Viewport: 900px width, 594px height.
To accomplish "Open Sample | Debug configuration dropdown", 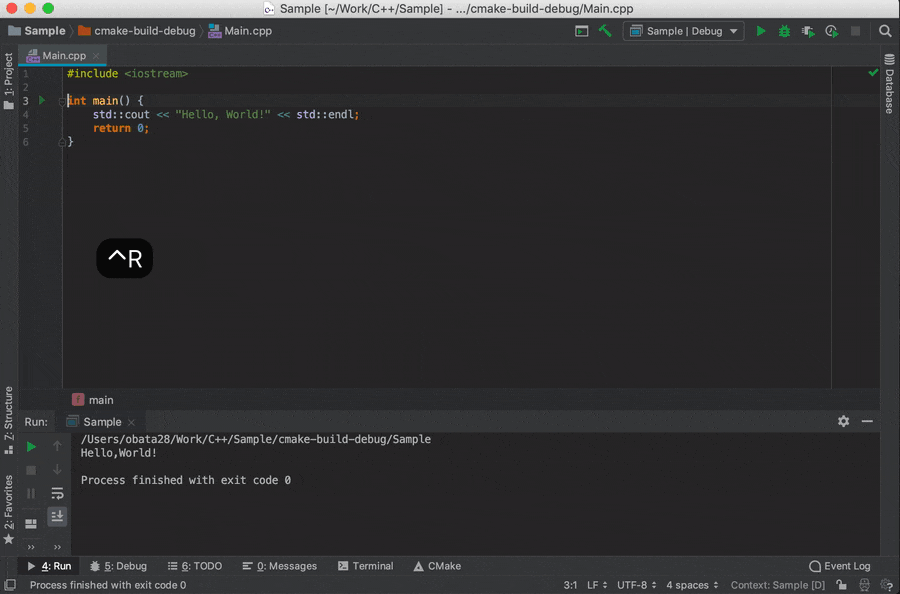I will (x=683, y=31).
